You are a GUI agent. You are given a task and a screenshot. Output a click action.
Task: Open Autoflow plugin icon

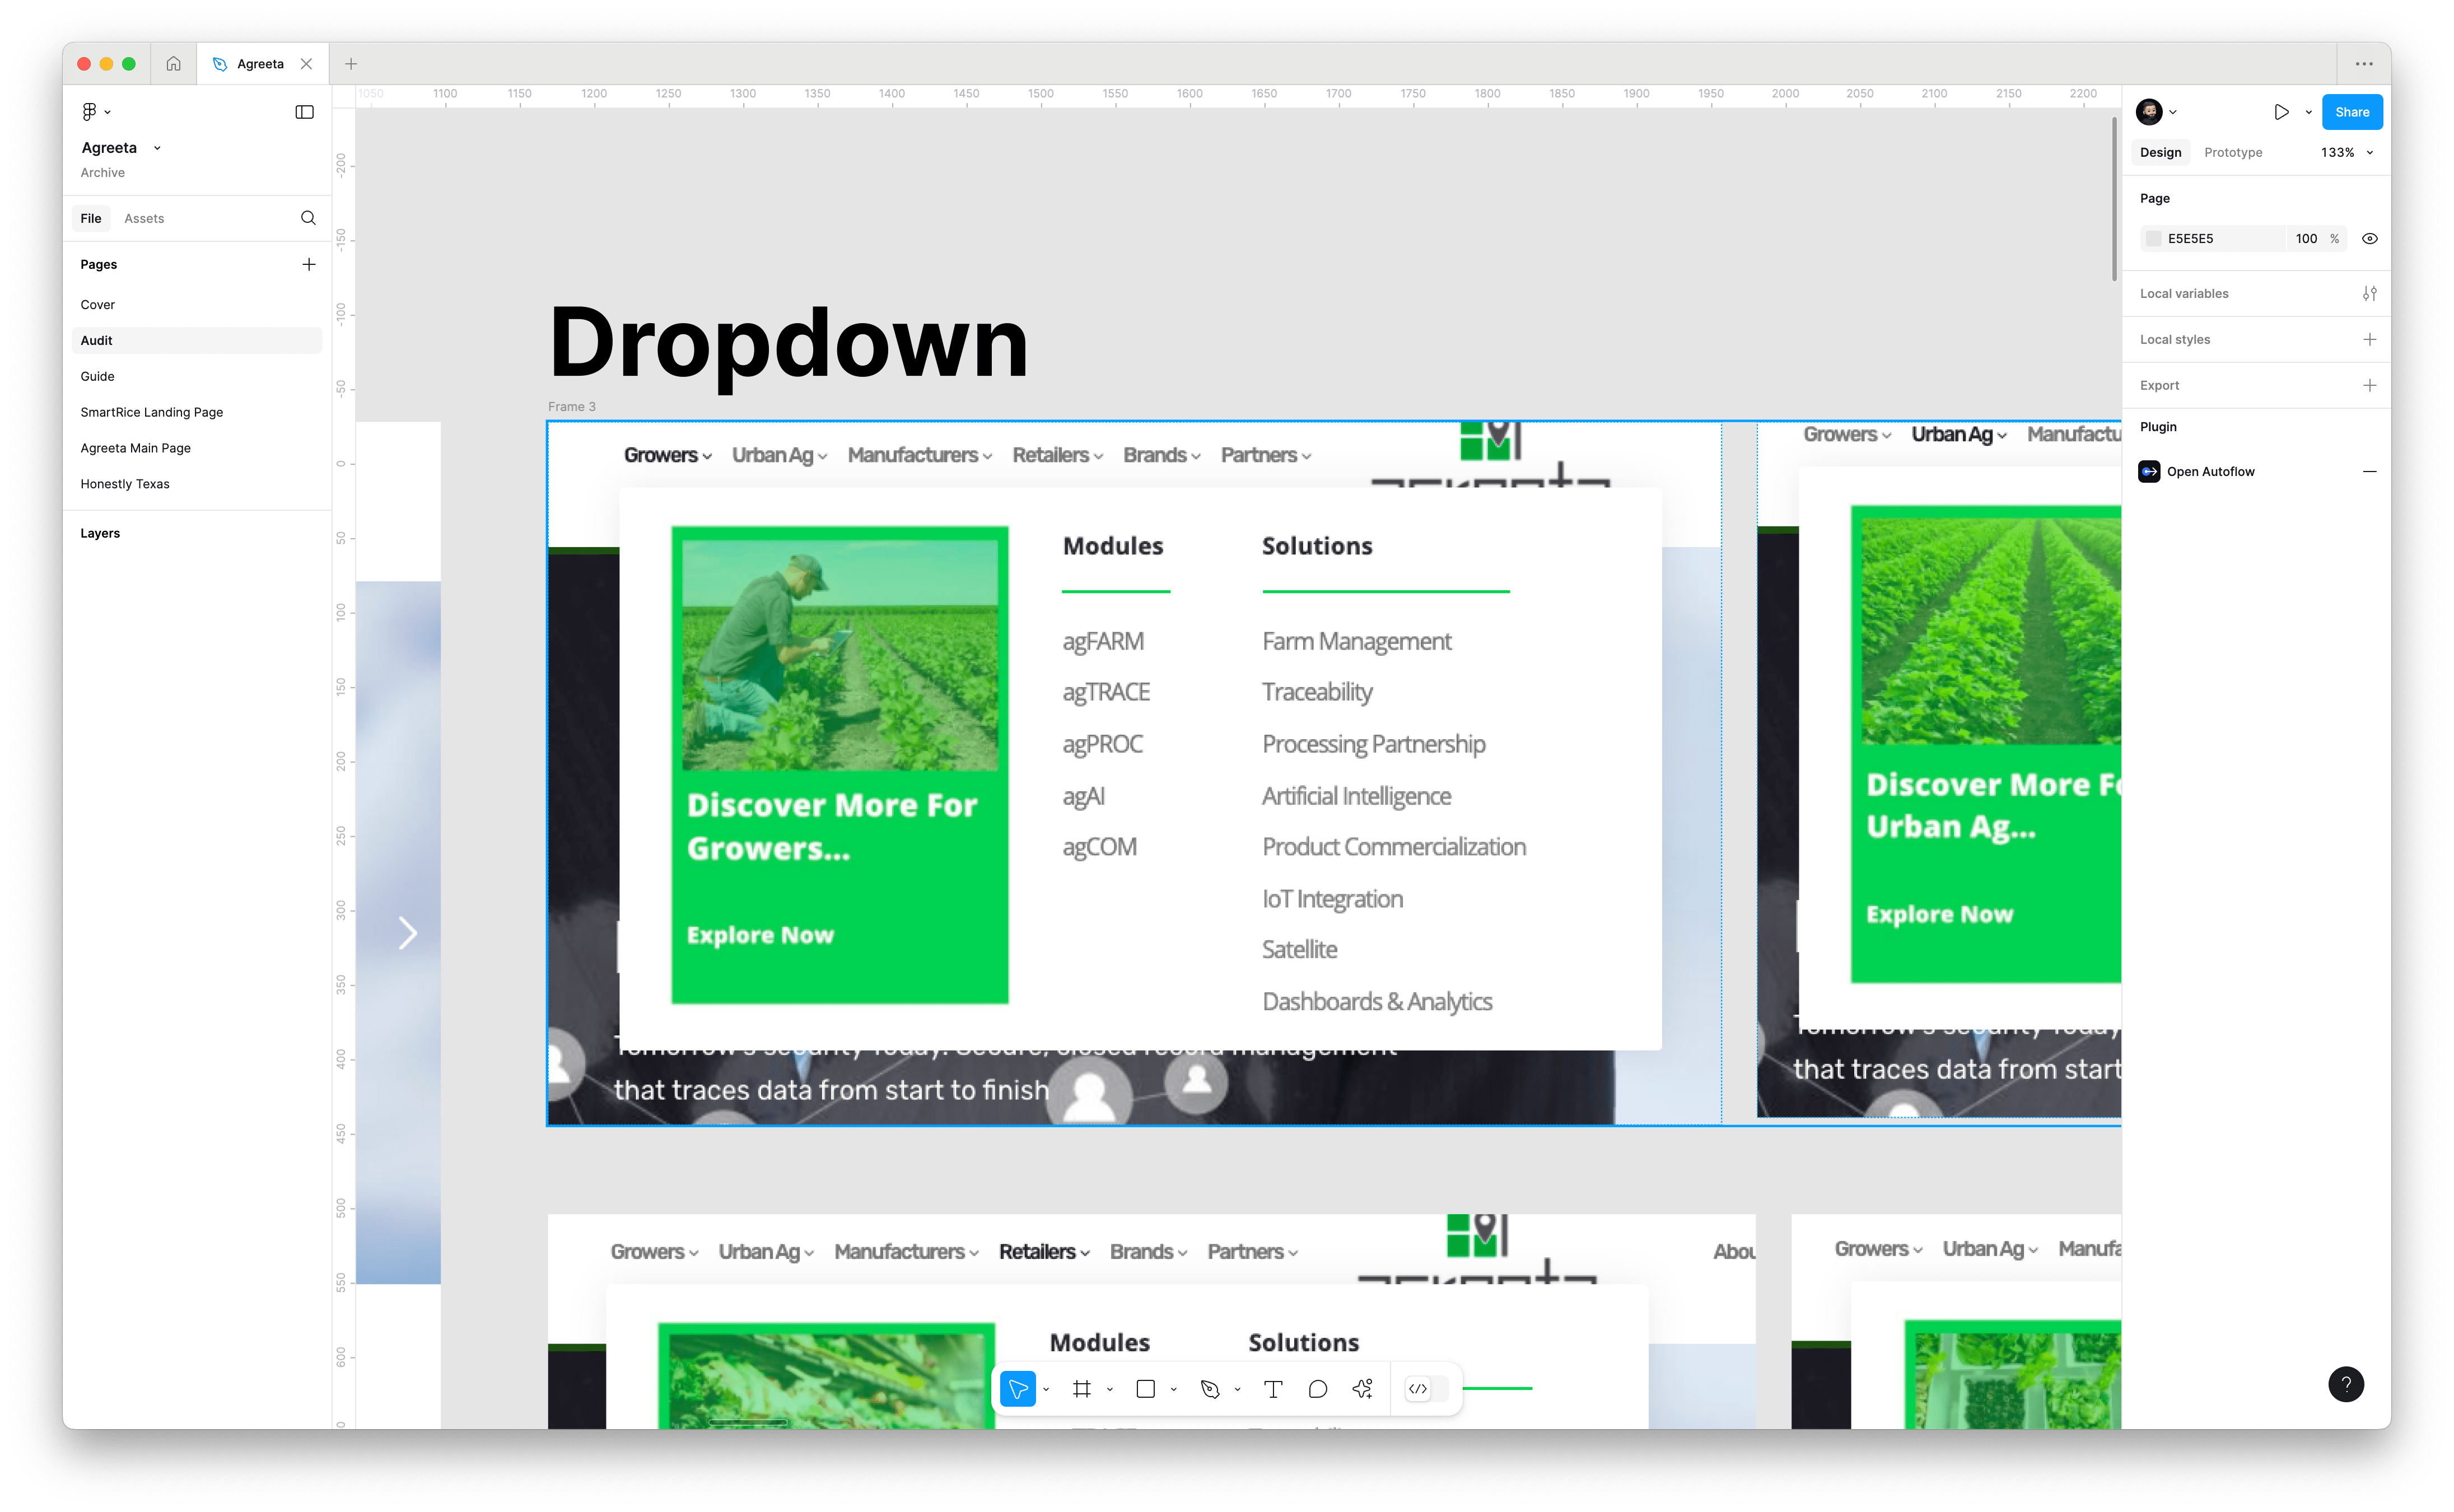pos(2149,471)
